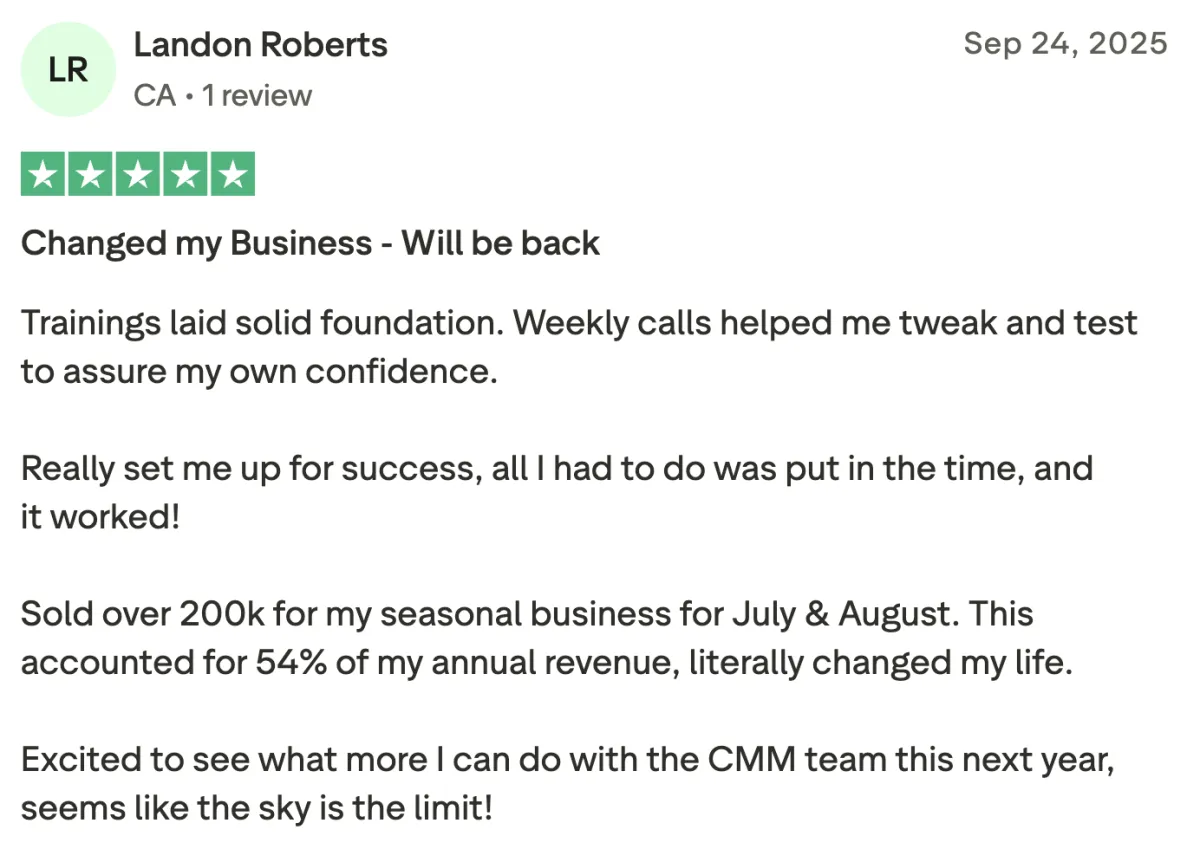Click the "to assure my own confidence" line
Image resolution: width=1200 pixels, height=849 pixels.
tap(259, 372)
